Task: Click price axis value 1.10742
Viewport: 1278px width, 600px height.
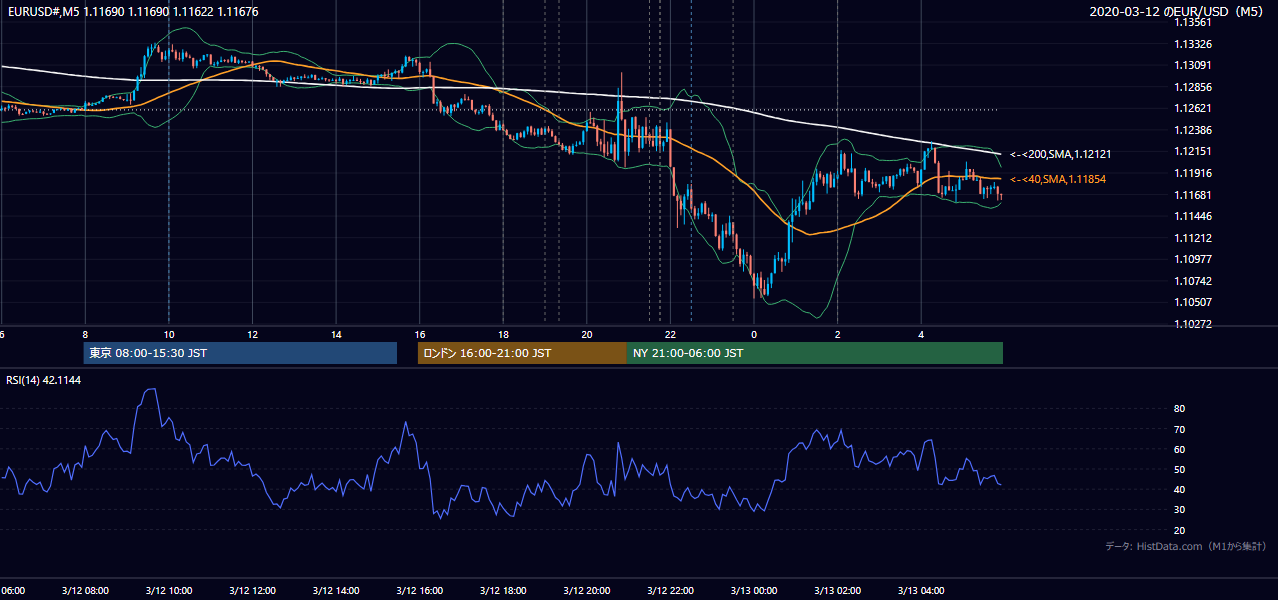Action: tap(1193, 281)
